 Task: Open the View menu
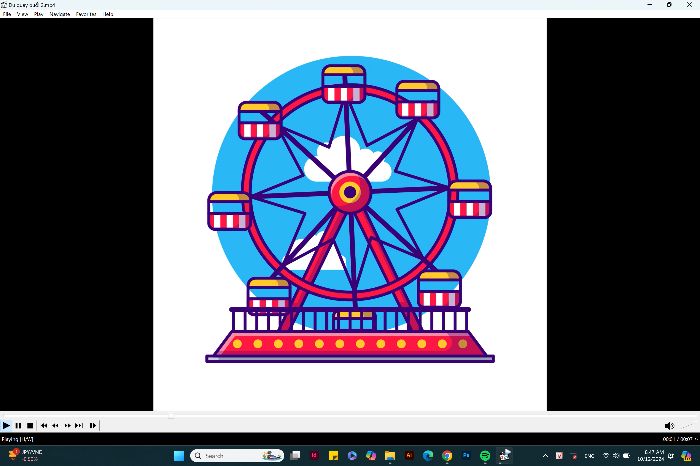(22, 14)
